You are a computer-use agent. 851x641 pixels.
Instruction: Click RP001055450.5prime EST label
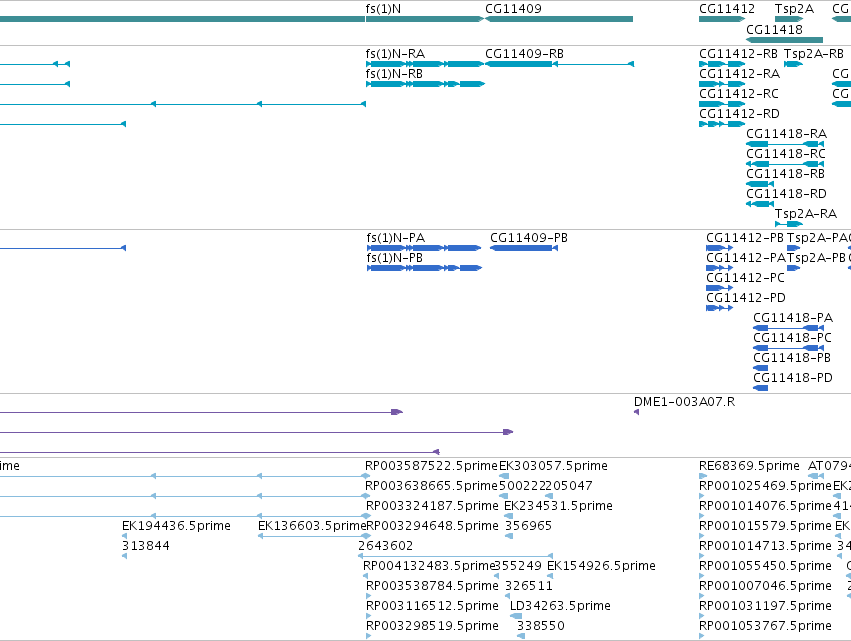[x=765, y=566]
